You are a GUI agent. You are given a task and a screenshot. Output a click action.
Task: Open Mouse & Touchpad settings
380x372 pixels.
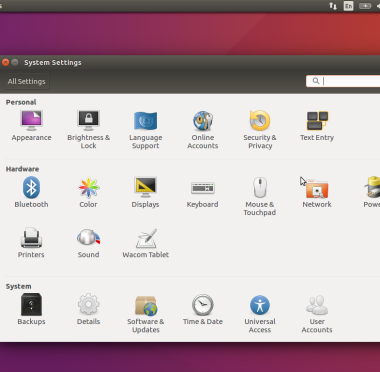pos(260,197)
